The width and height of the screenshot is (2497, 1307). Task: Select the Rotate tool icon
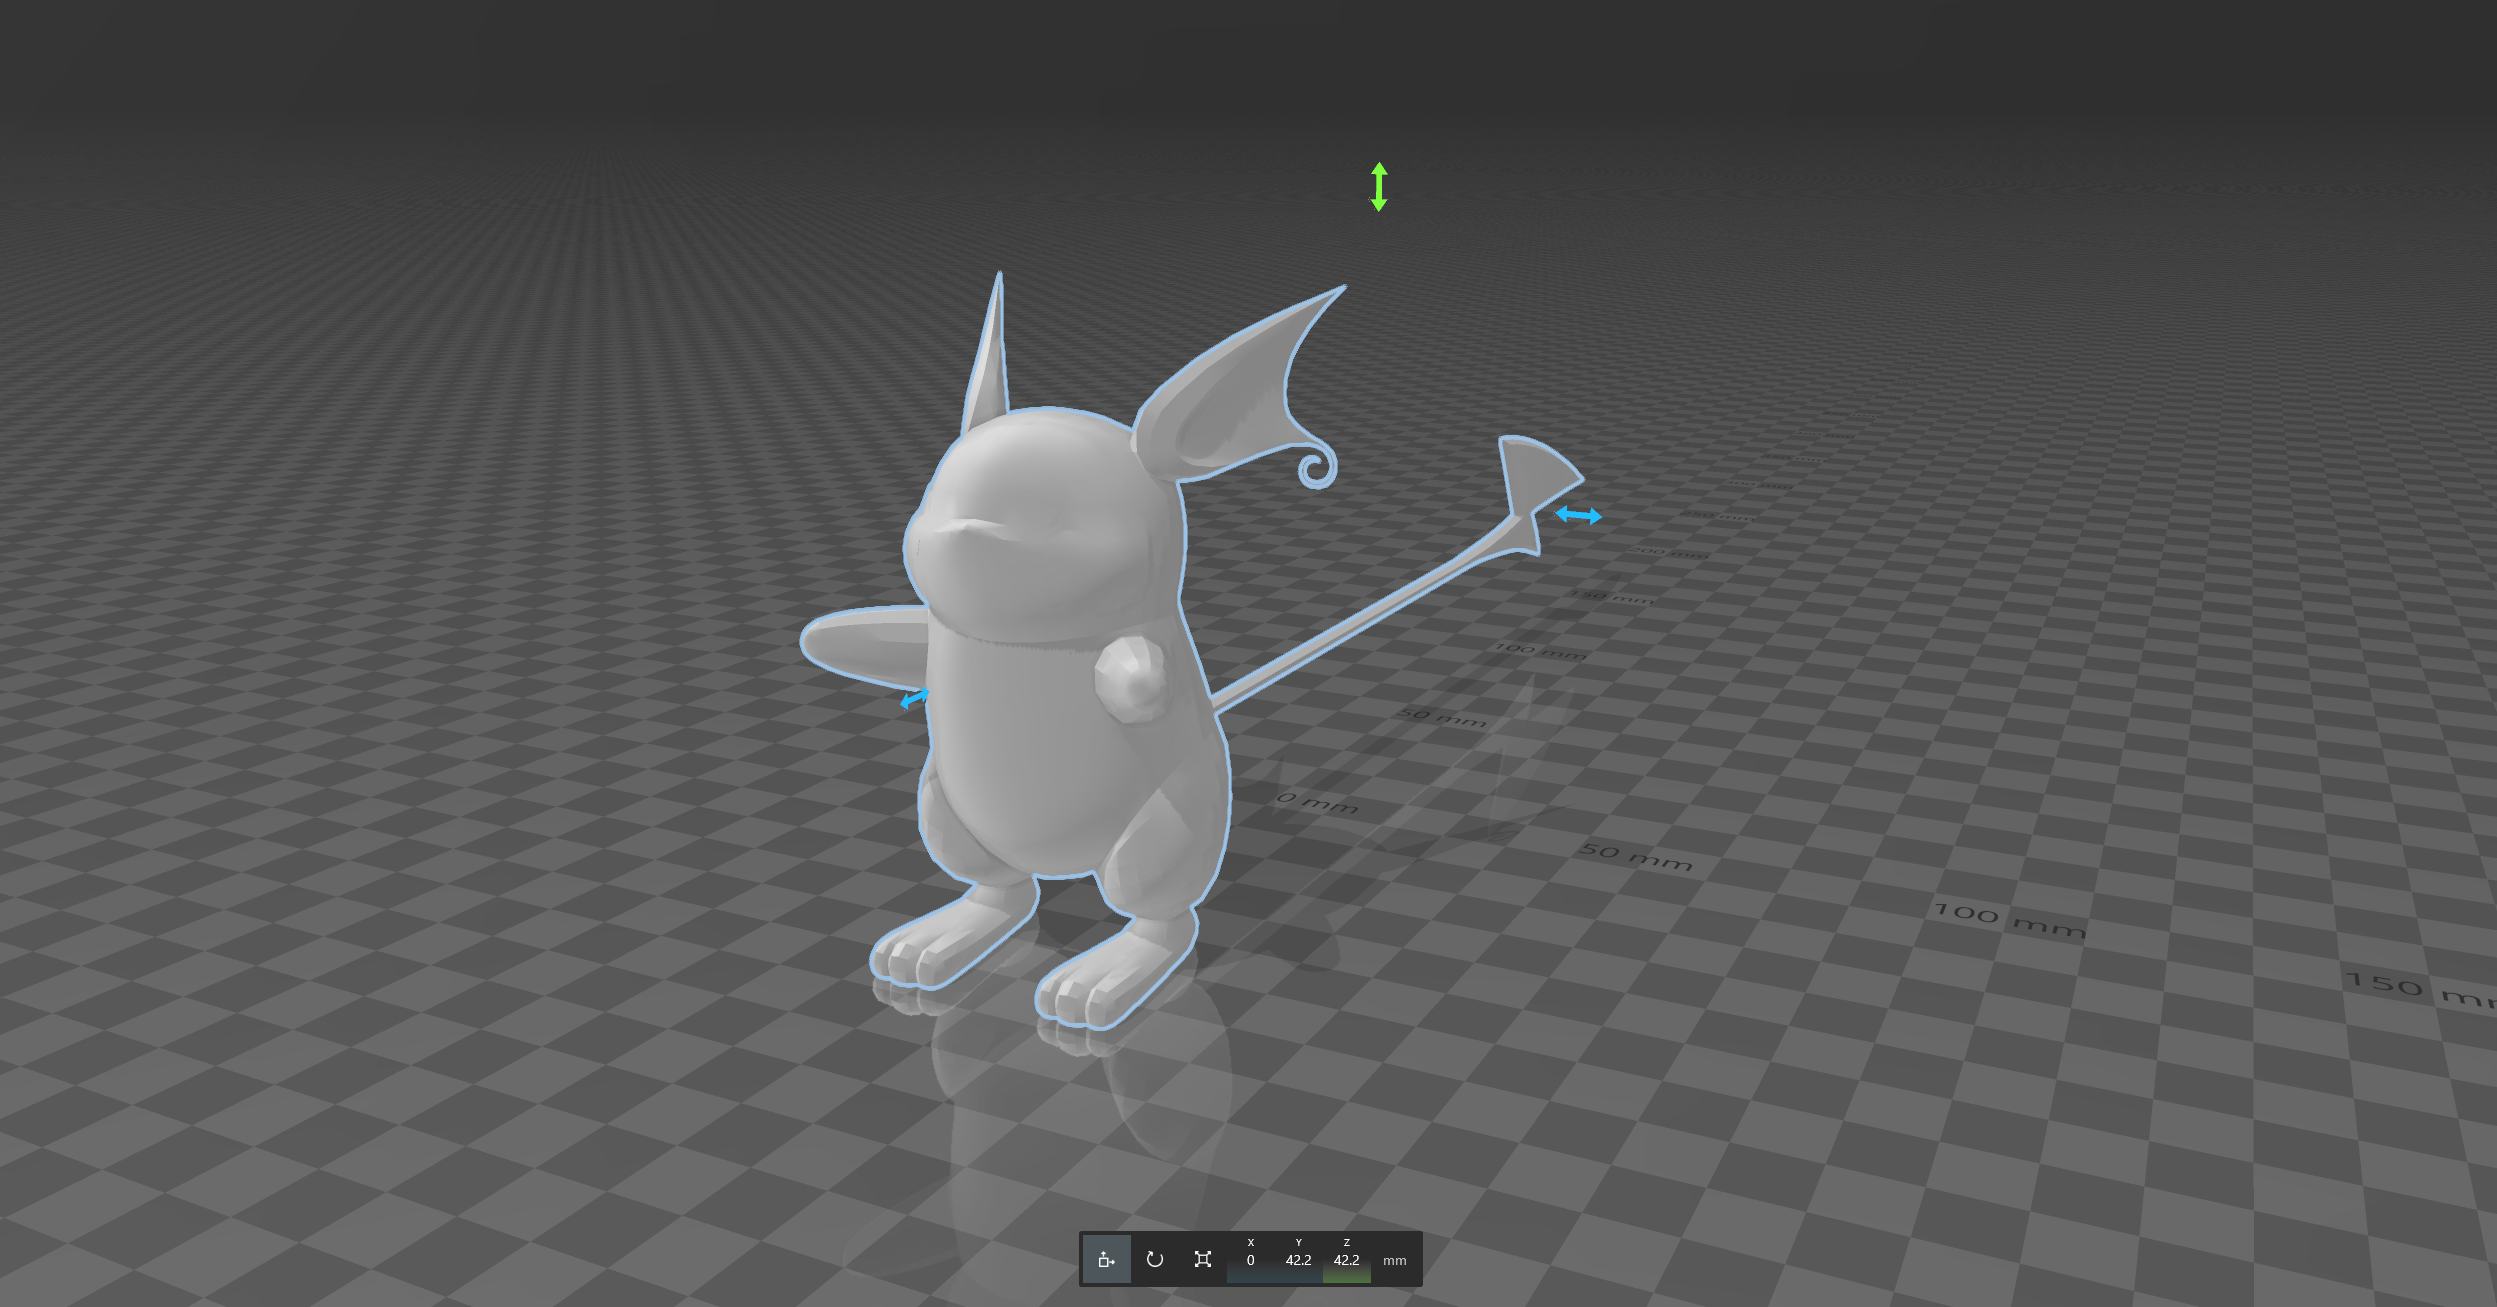tap(1155, 1259)
